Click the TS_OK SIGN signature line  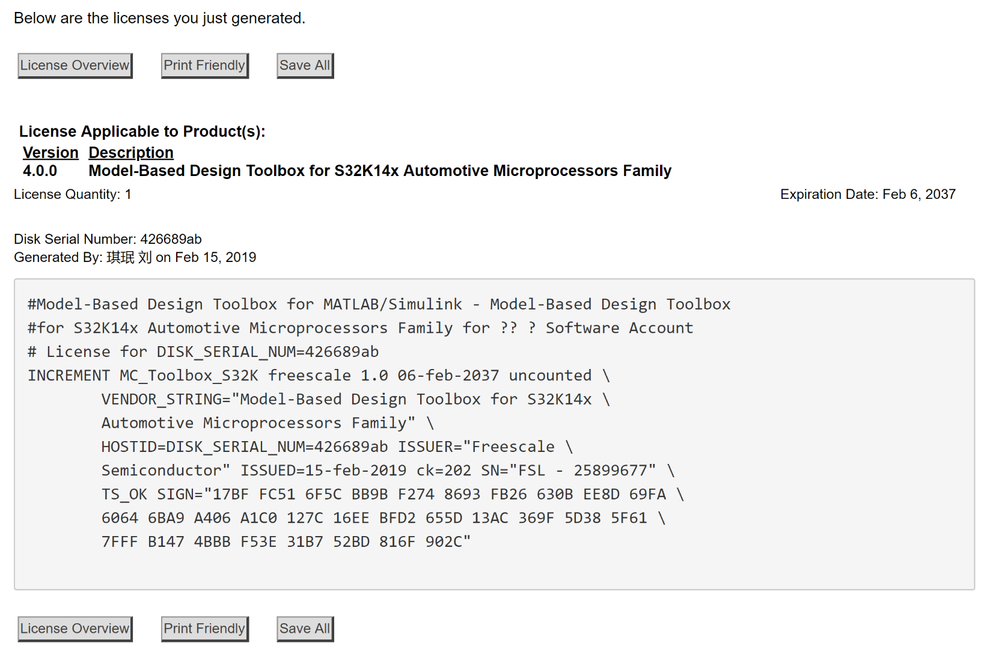(x=392, y=494)
